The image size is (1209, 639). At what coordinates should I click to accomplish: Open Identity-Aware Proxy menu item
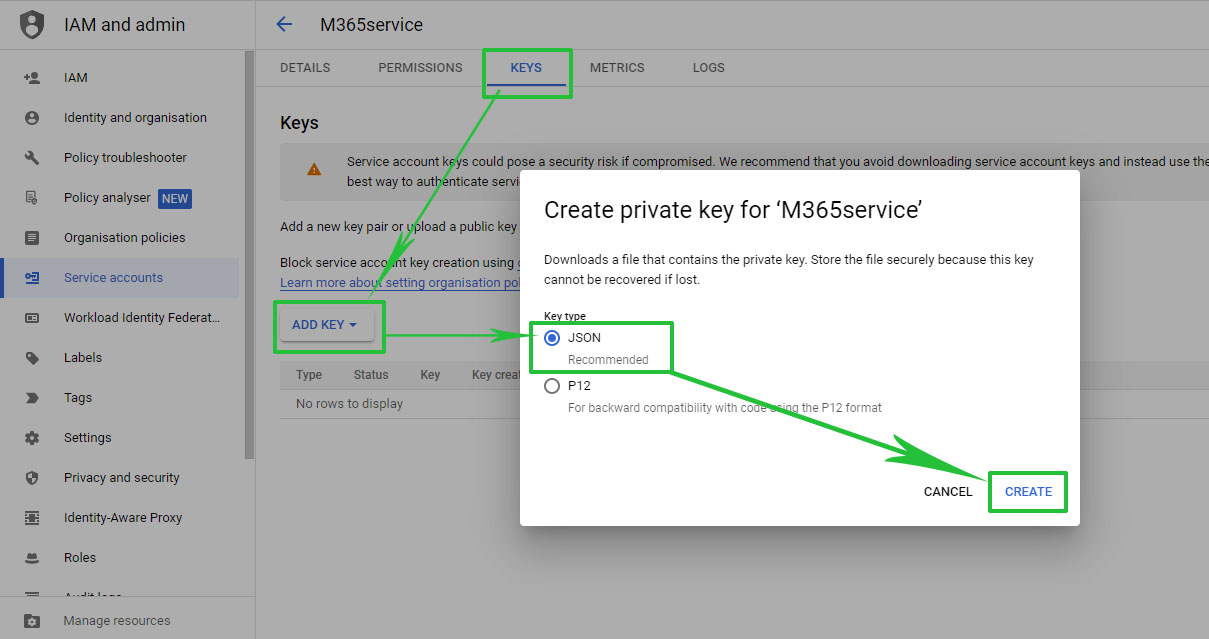pyautogui.click(x=120, y=518)
